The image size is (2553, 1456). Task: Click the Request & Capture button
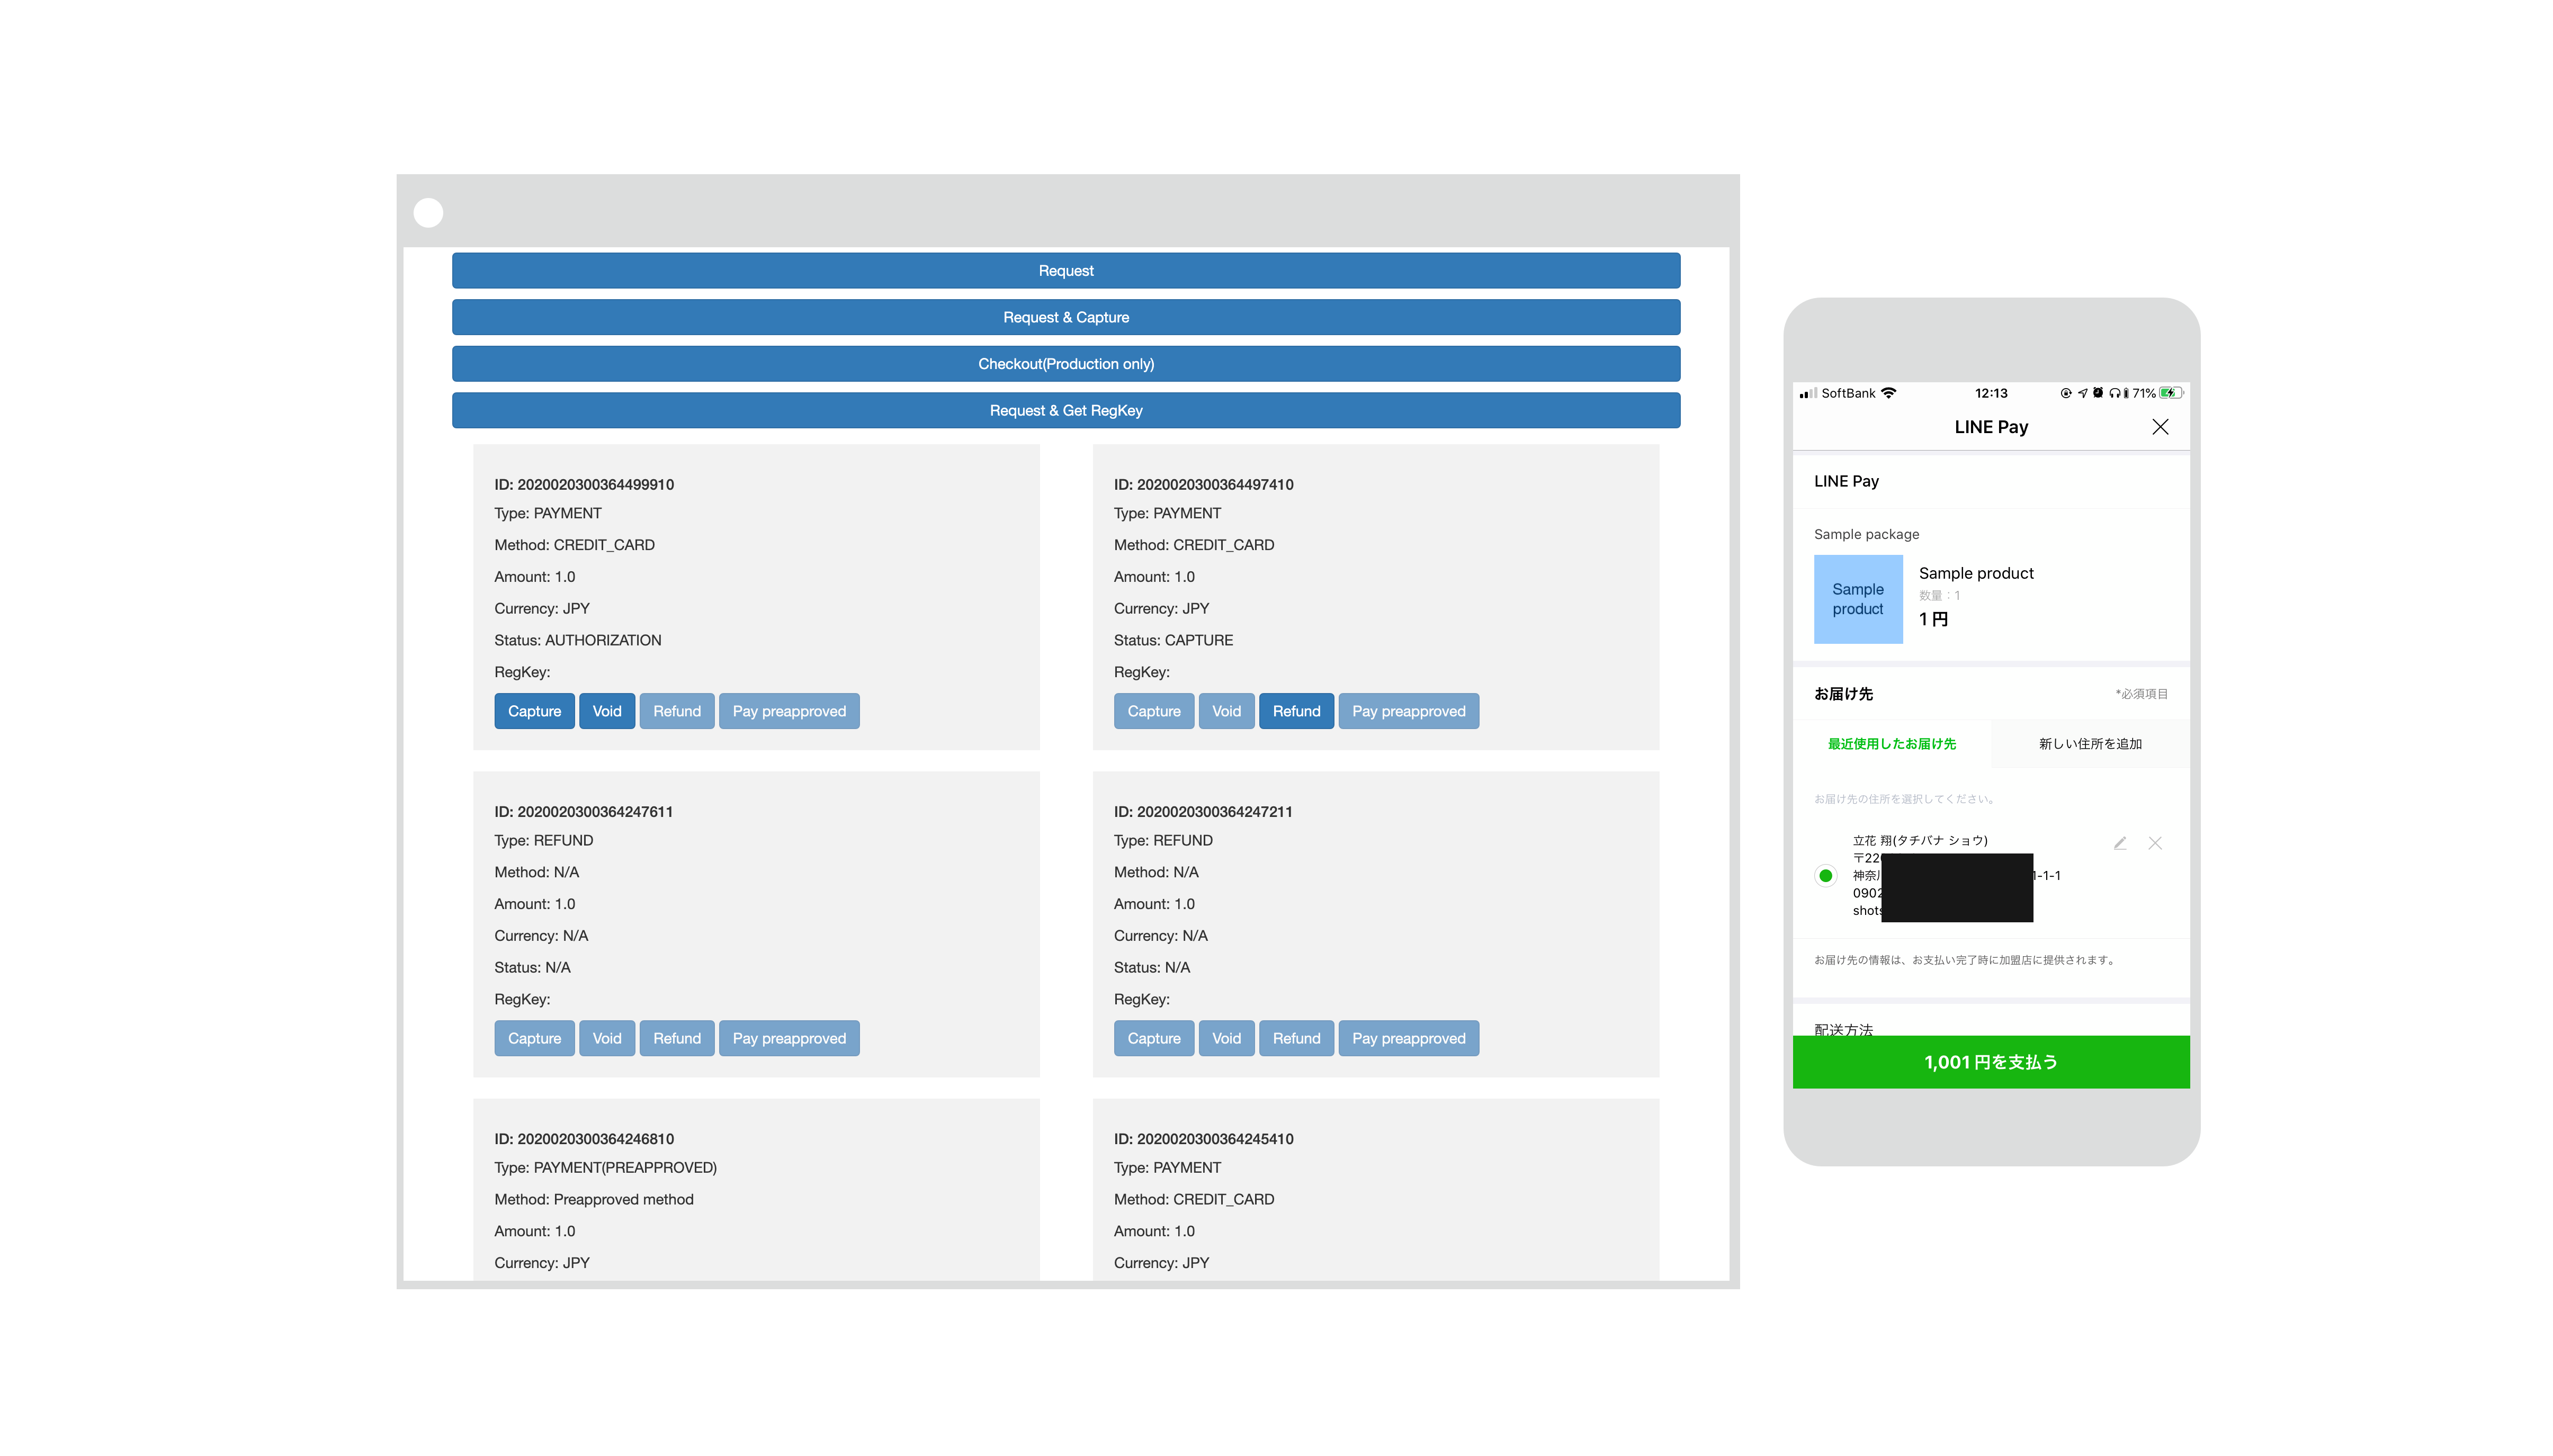pos(1066,317)
